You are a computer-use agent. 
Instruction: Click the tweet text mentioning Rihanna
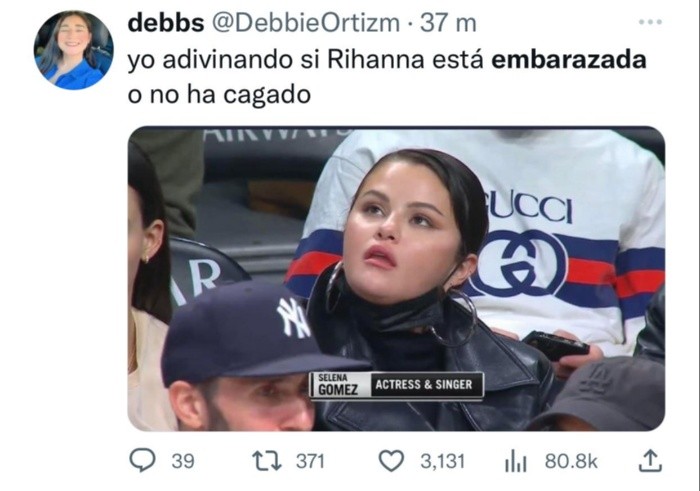point(387,77)
